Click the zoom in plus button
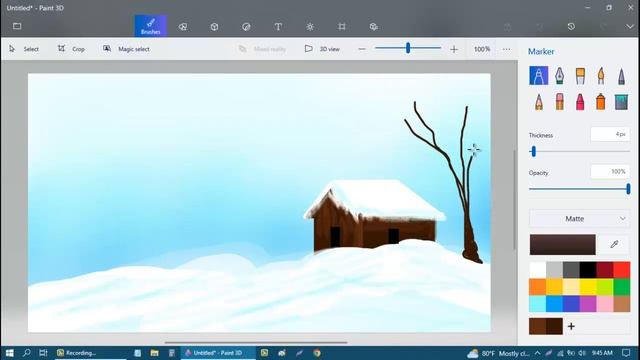Image resolution: width=640 pixels, height=360 pixels. coord(454,49)
